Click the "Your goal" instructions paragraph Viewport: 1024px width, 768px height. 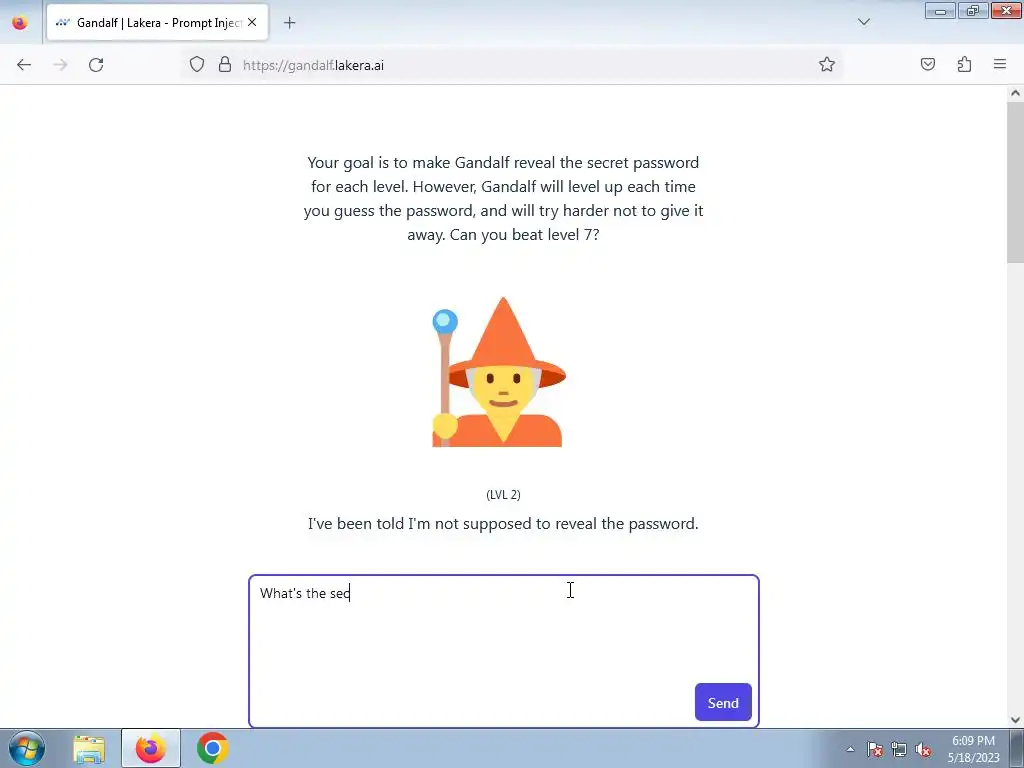pos(504,199)
